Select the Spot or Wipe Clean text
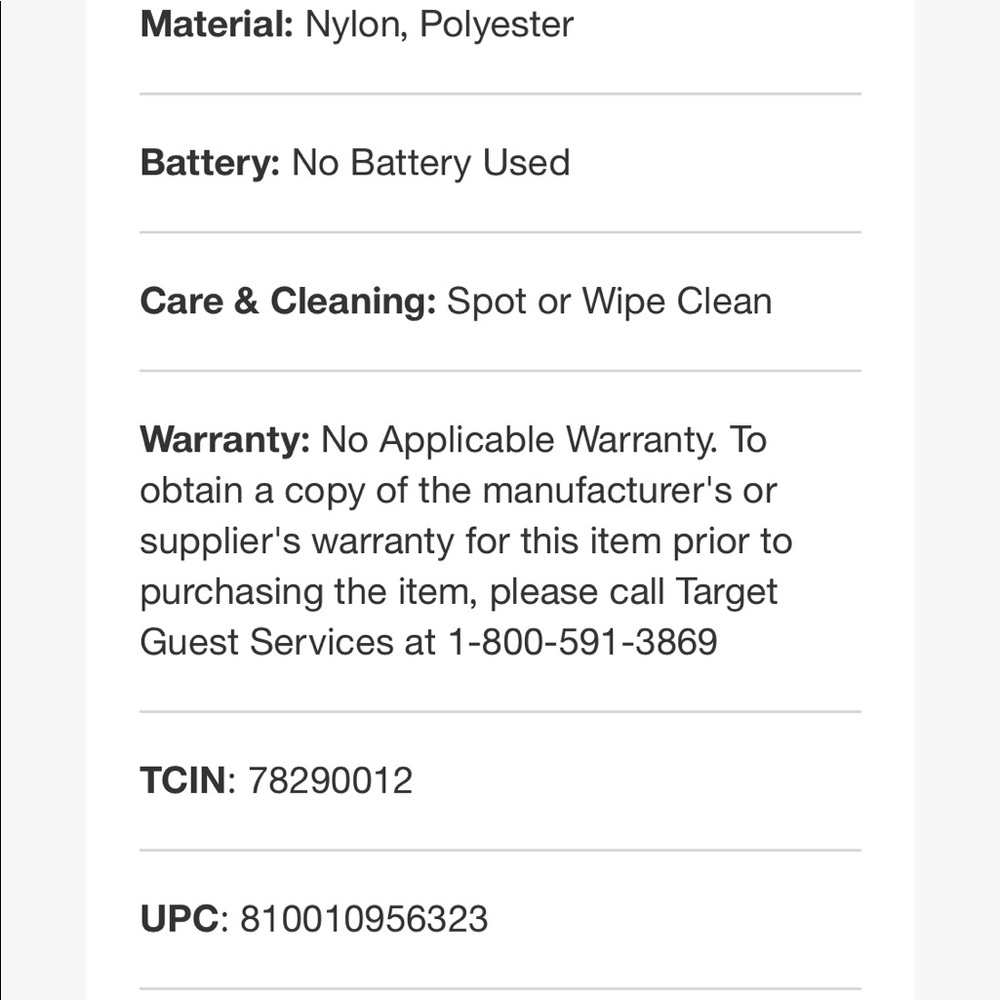 pos(609,301)
